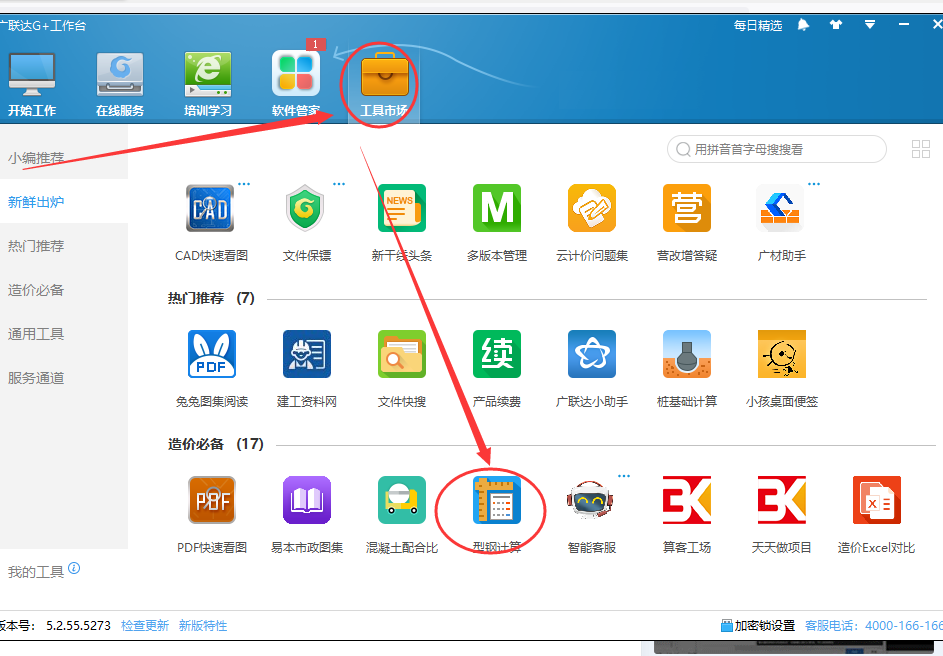Open 加密锁设置 in status bar
943x656 pixels.
pyautogui.click(x=758, y=626)
